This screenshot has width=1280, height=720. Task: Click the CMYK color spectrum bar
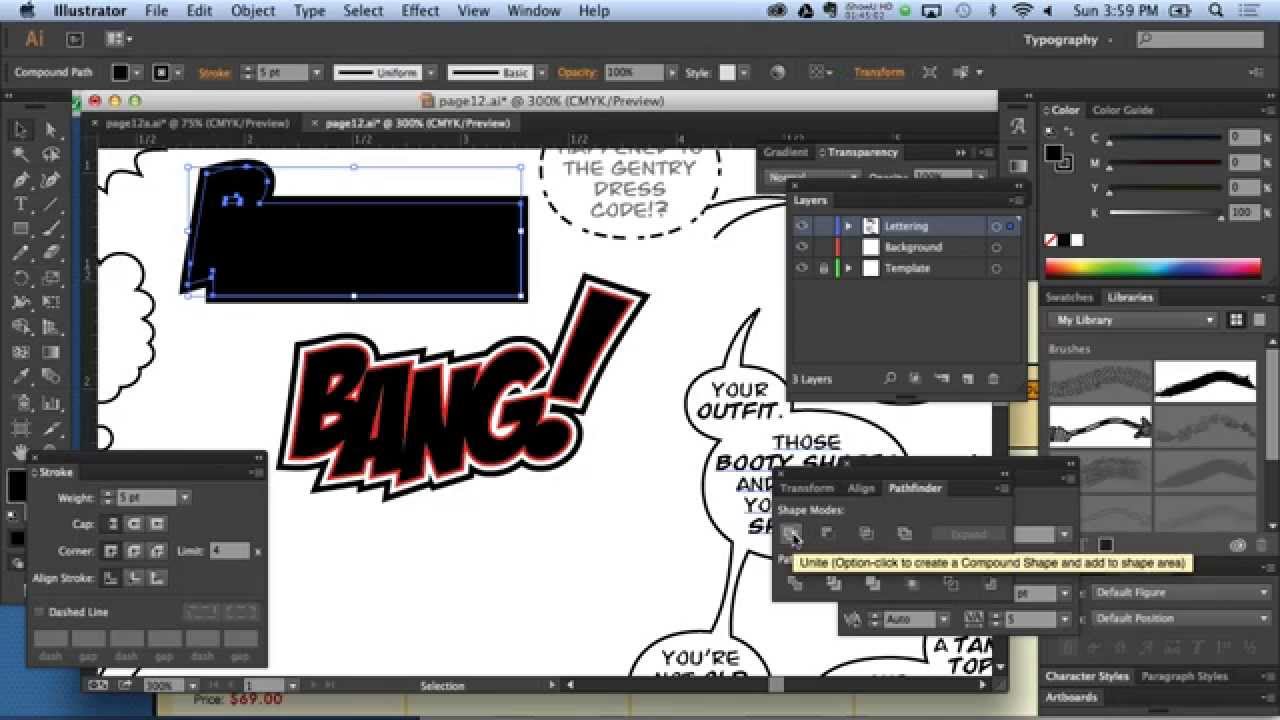pyautogui.click(x=1153, y=268)
